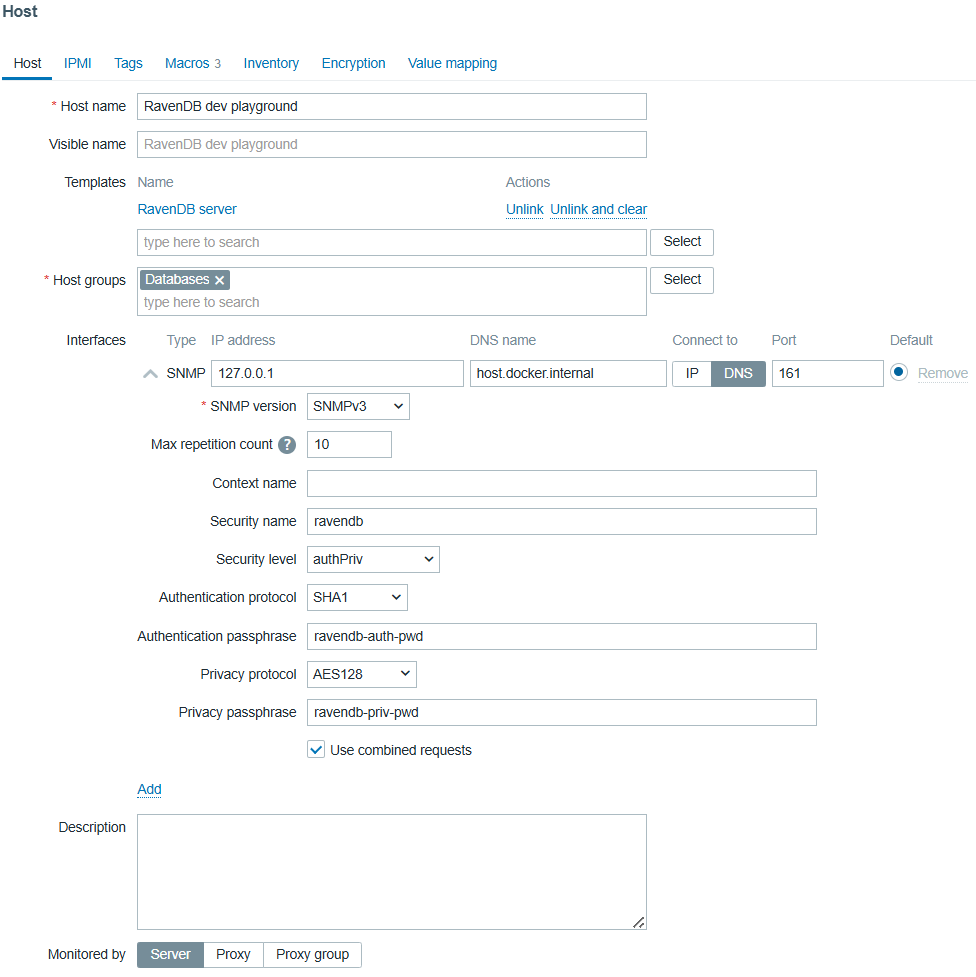Image resolution: width=976 pixels, height=977 pixels.
Task: Click the Max repetition count help icon
Action: click(287, 445)
